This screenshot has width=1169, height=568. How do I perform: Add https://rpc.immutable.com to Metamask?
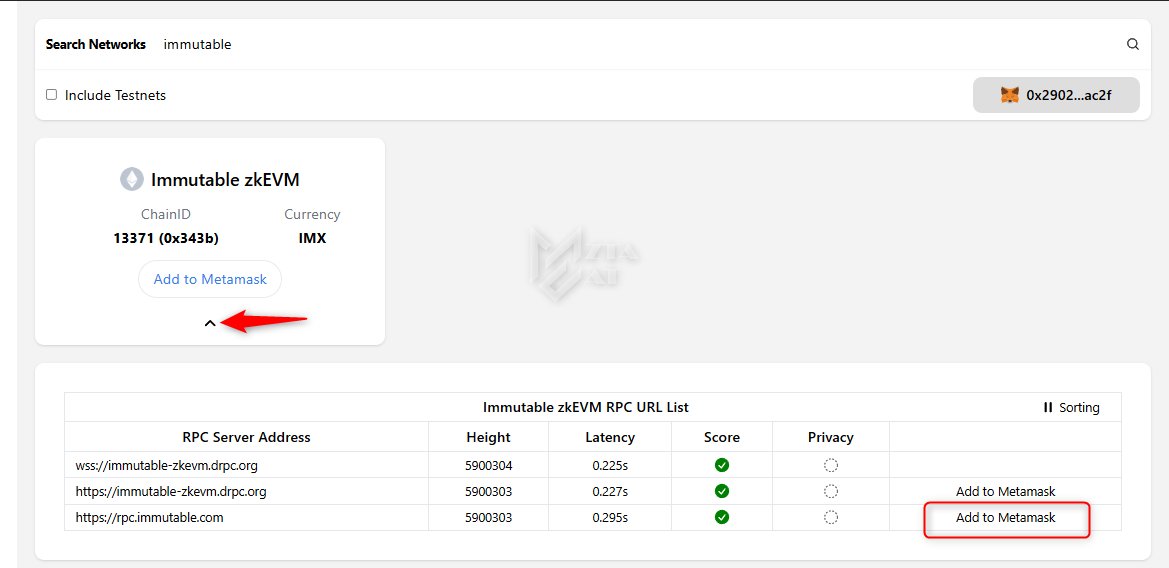(x=1006, y=517)
